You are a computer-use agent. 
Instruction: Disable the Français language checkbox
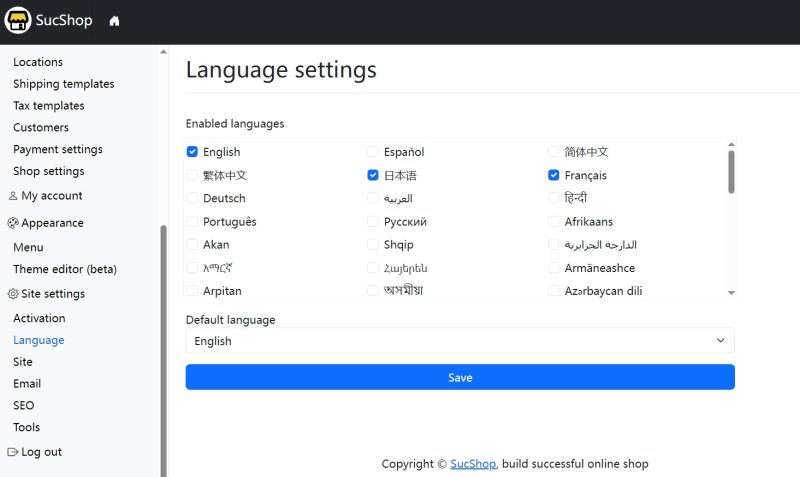[x=554, y=175]
